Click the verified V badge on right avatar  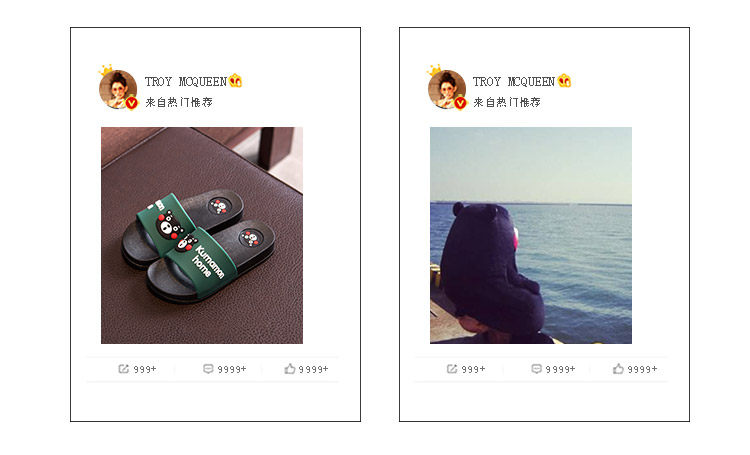(460, 103)
